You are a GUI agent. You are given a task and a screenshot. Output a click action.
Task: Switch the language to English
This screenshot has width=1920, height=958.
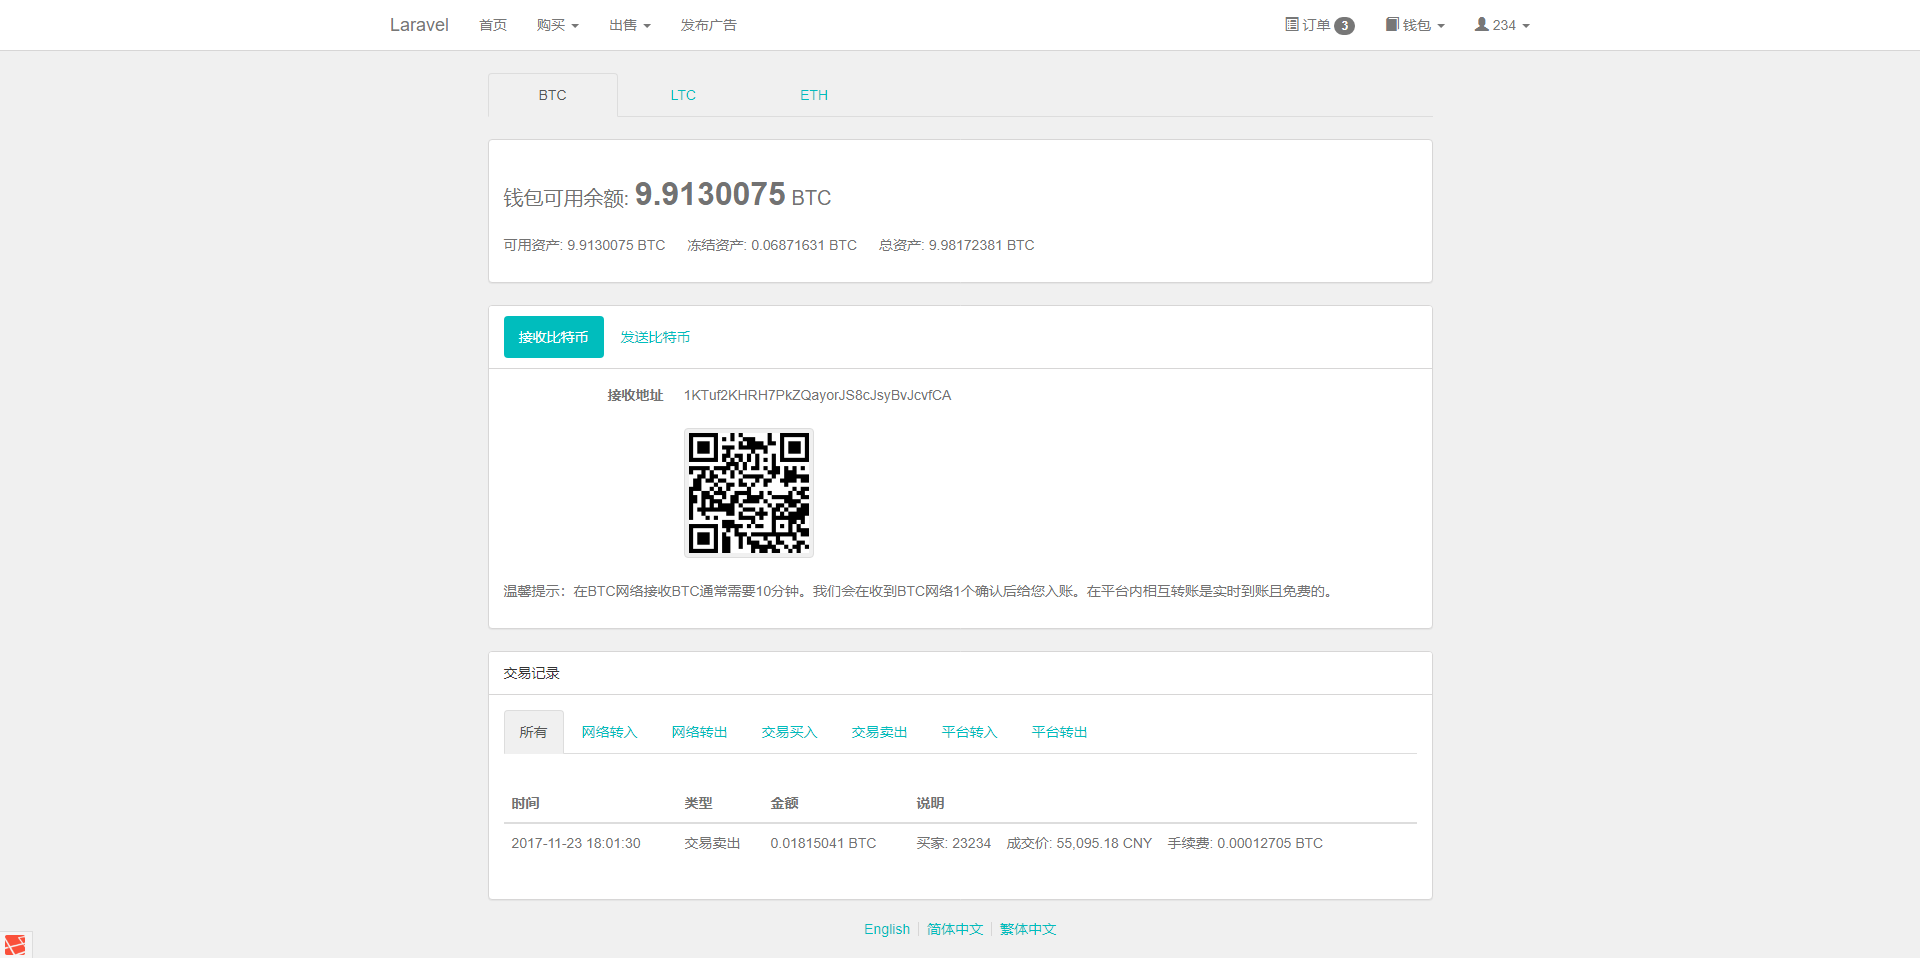pyautogui.click(x=886, y=929)
